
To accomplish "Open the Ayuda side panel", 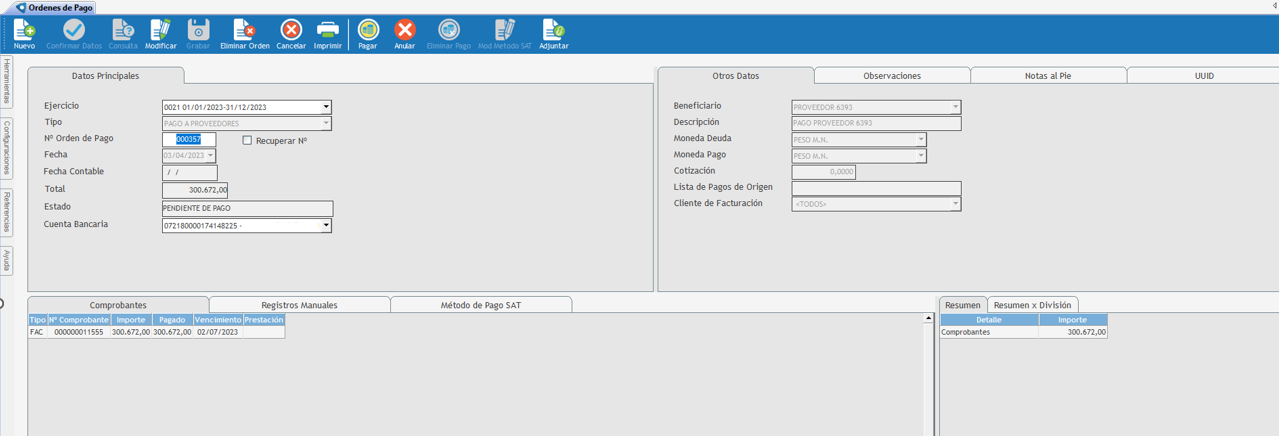I will pyautogui.click(x=6, y=260).
